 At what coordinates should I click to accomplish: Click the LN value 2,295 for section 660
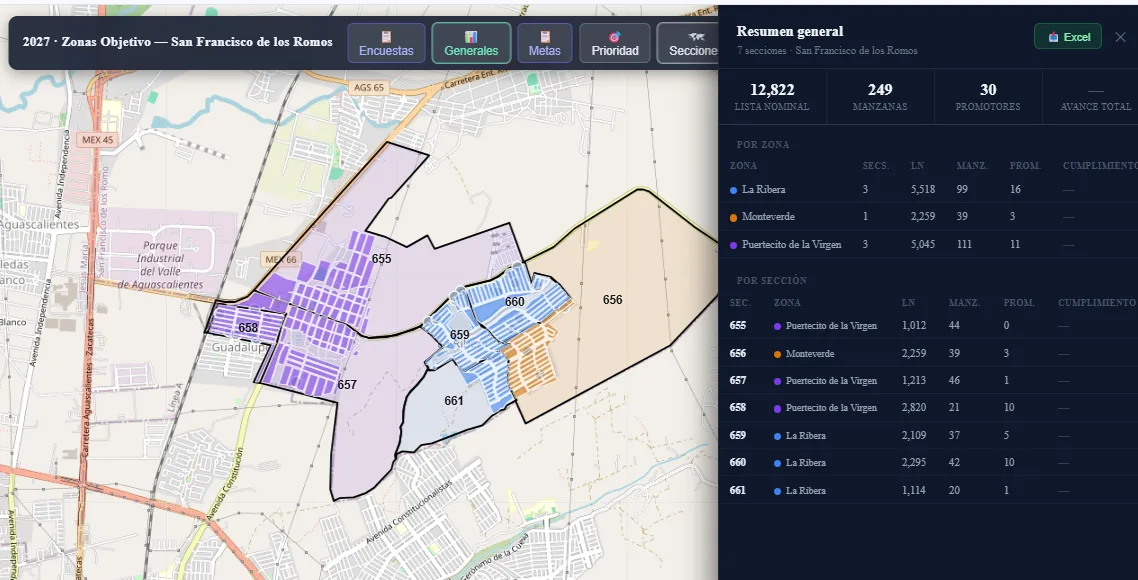(x=914, y=462)
